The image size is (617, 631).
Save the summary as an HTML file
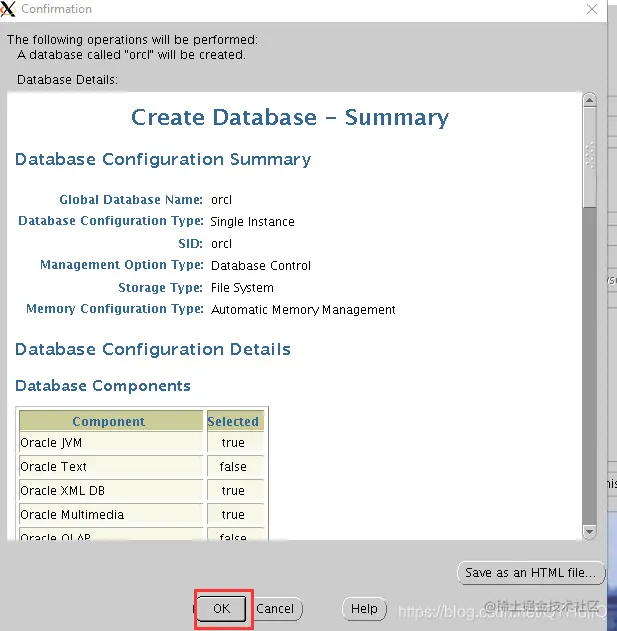click(x=531, y=573)
